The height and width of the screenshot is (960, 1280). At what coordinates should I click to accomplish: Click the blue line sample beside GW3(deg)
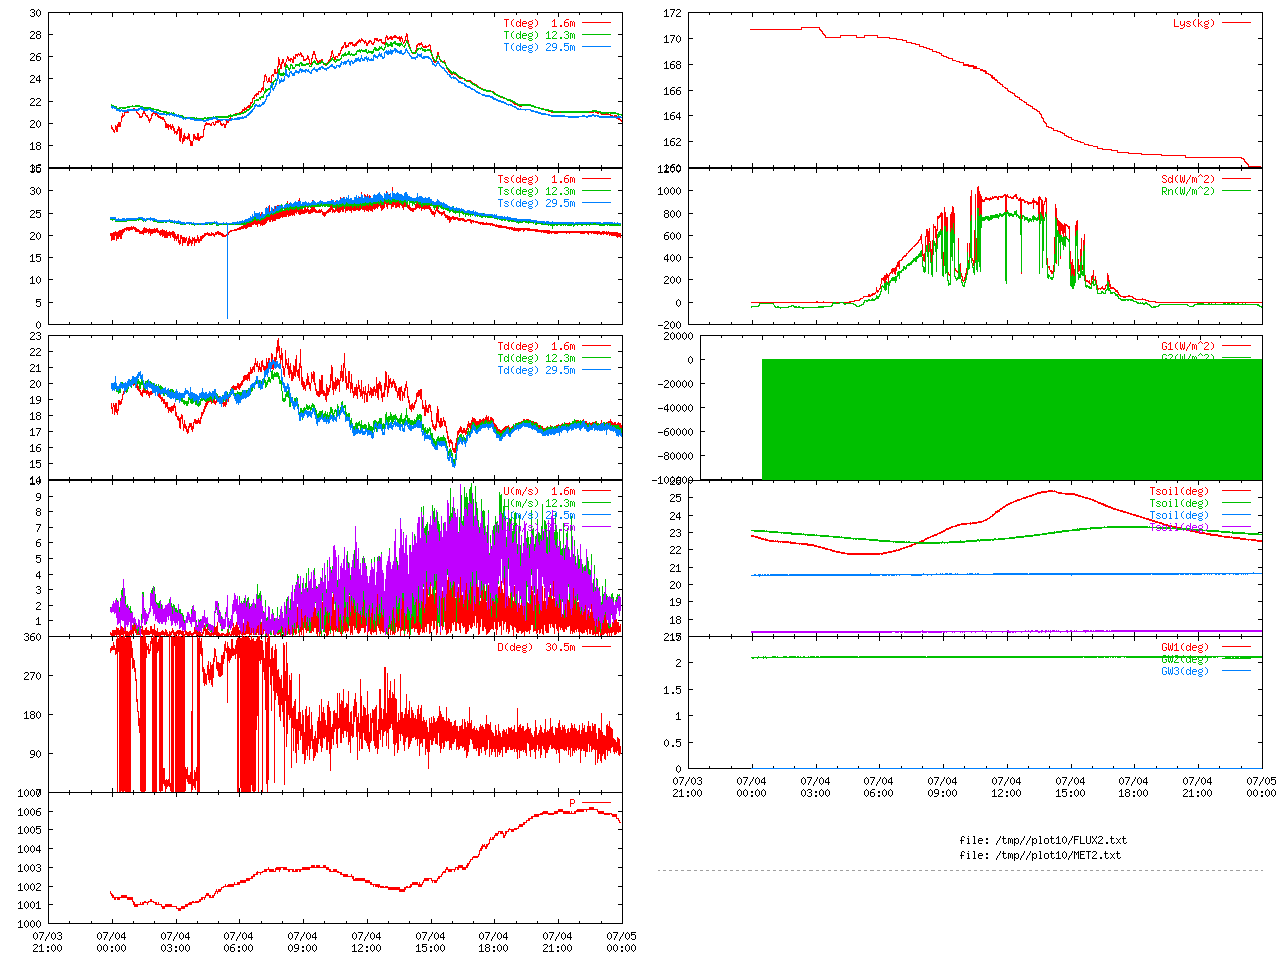[x=1237, y=671]
